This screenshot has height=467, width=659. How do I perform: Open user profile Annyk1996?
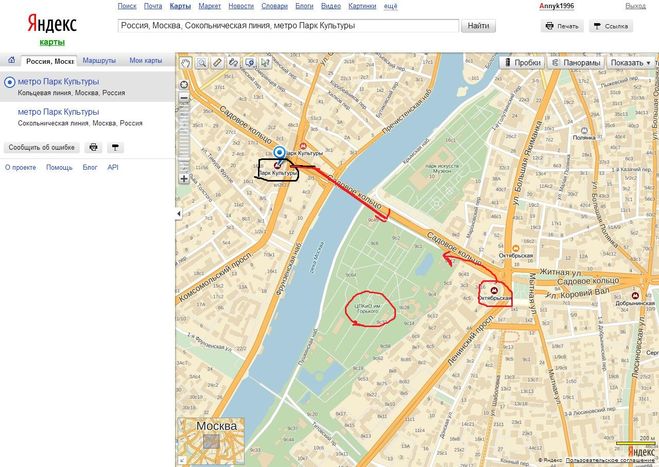click(556, 6)
